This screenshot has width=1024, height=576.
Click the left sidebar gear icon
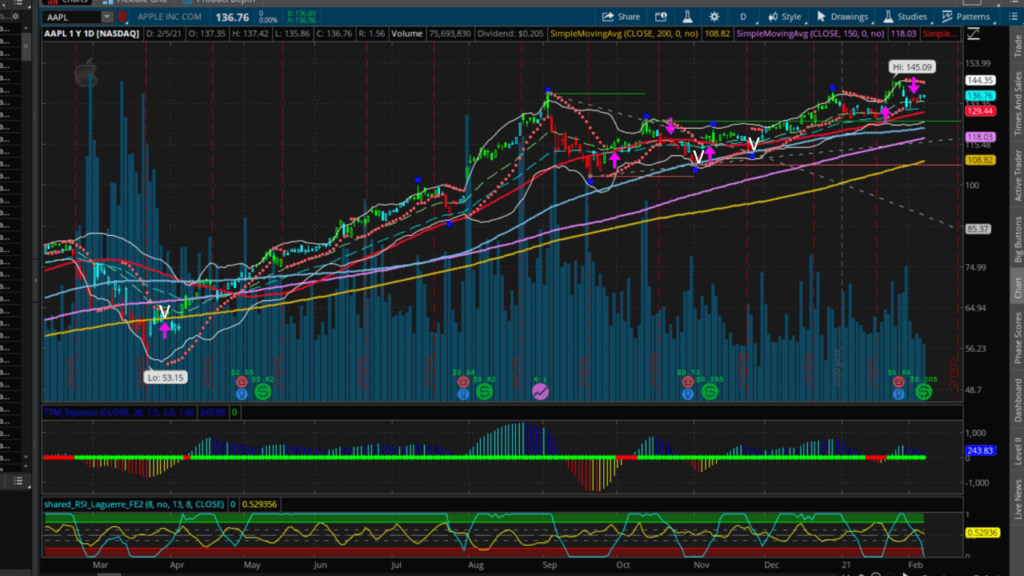(x=16, y=16)
